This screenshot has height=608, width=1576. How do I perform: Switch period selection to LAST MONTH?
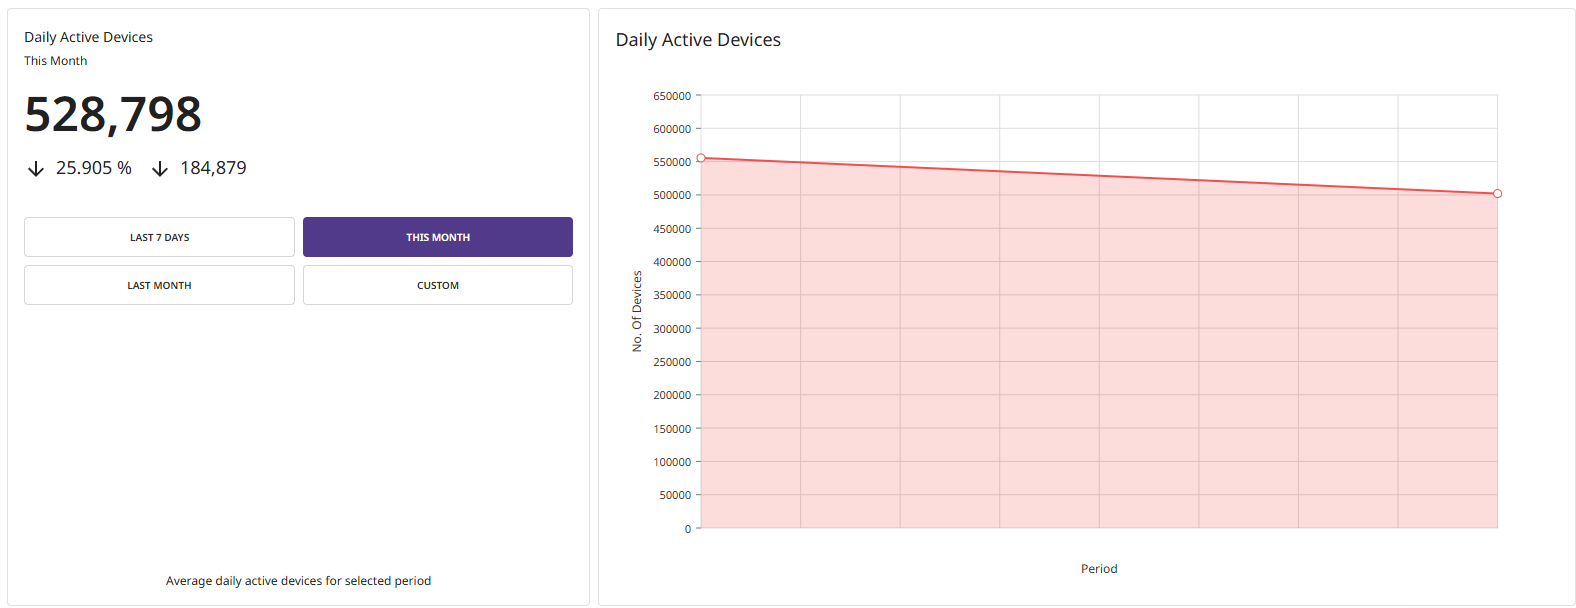tap(159, 285)
